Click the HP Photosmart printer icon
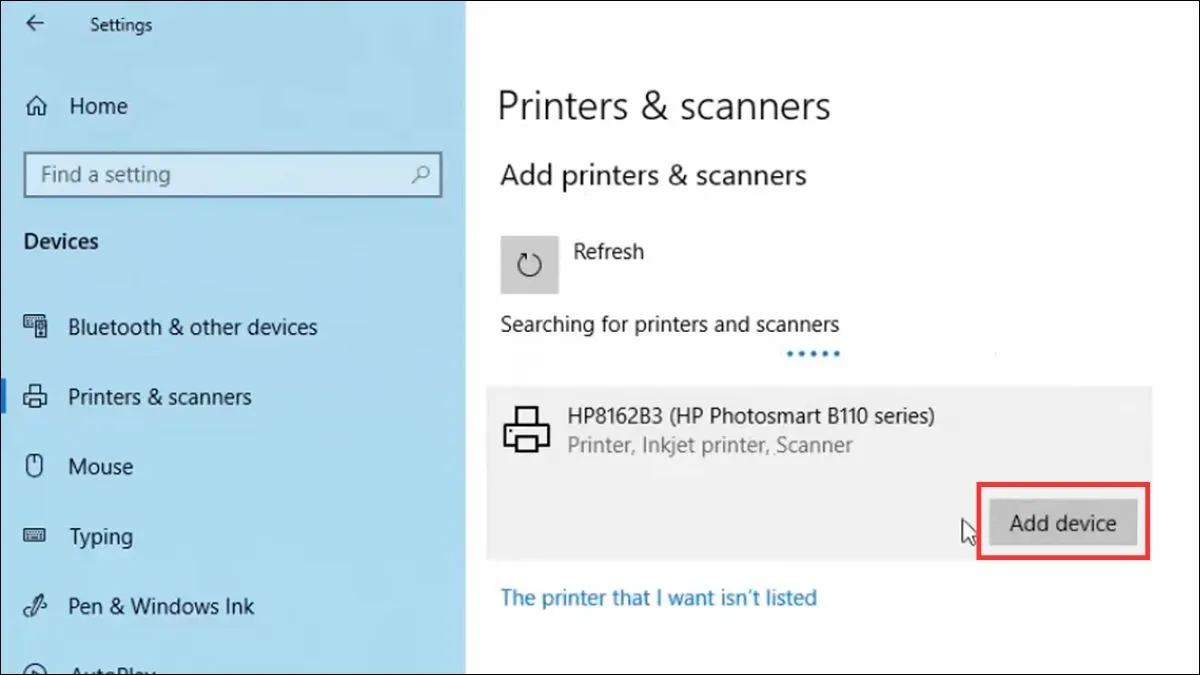This screenshot has height=675, width=1200. [x=526, y=429]
